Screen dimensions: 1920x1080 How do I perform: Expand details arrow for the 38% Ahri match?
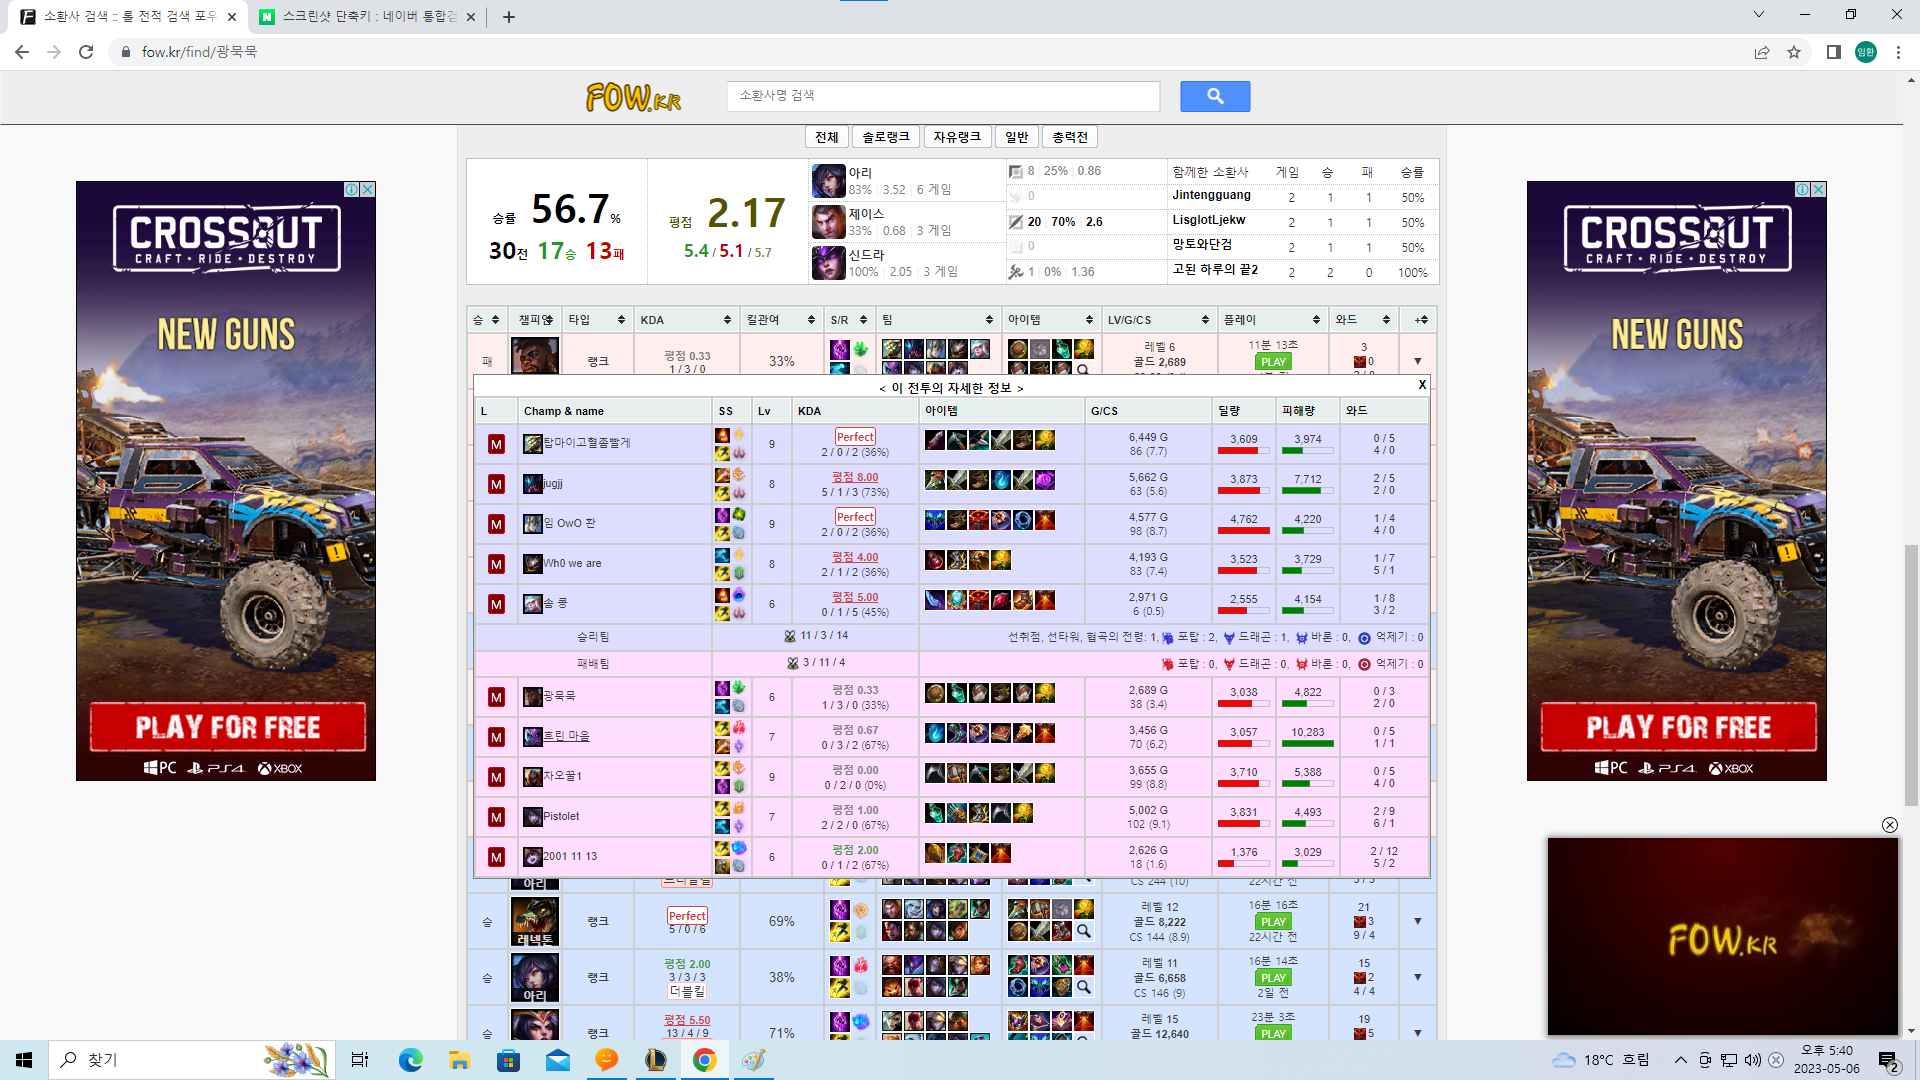click(x=1417, y=977)
